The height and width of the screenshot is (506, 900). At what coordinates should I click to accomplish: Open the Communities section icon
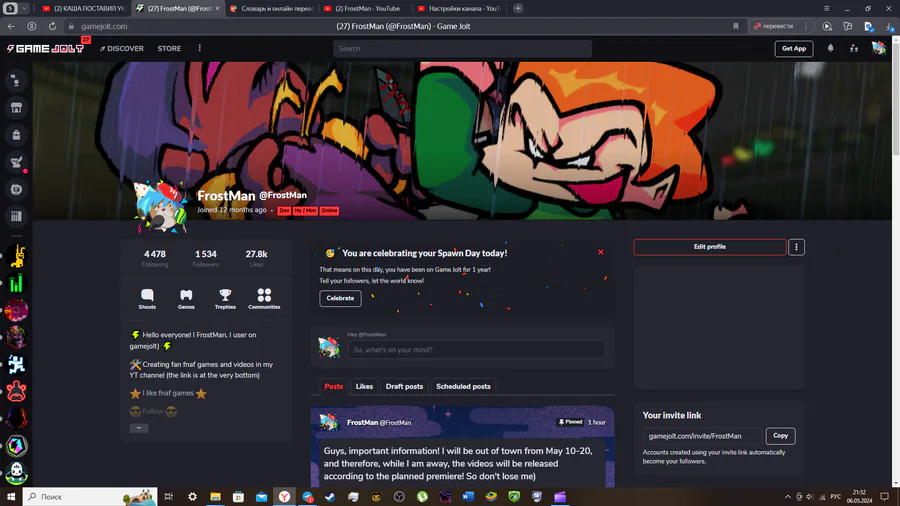click(x=264, y=299)
